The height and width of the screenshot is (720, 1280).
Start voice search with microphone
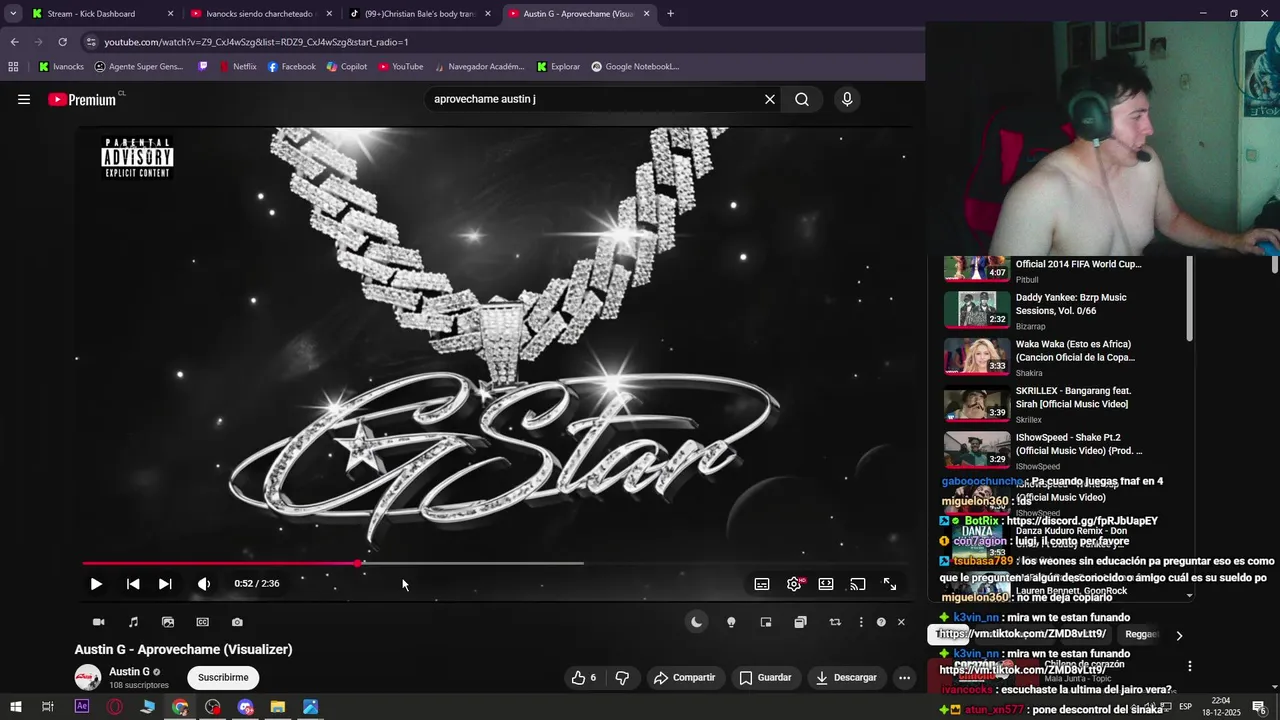click(847, 99)
